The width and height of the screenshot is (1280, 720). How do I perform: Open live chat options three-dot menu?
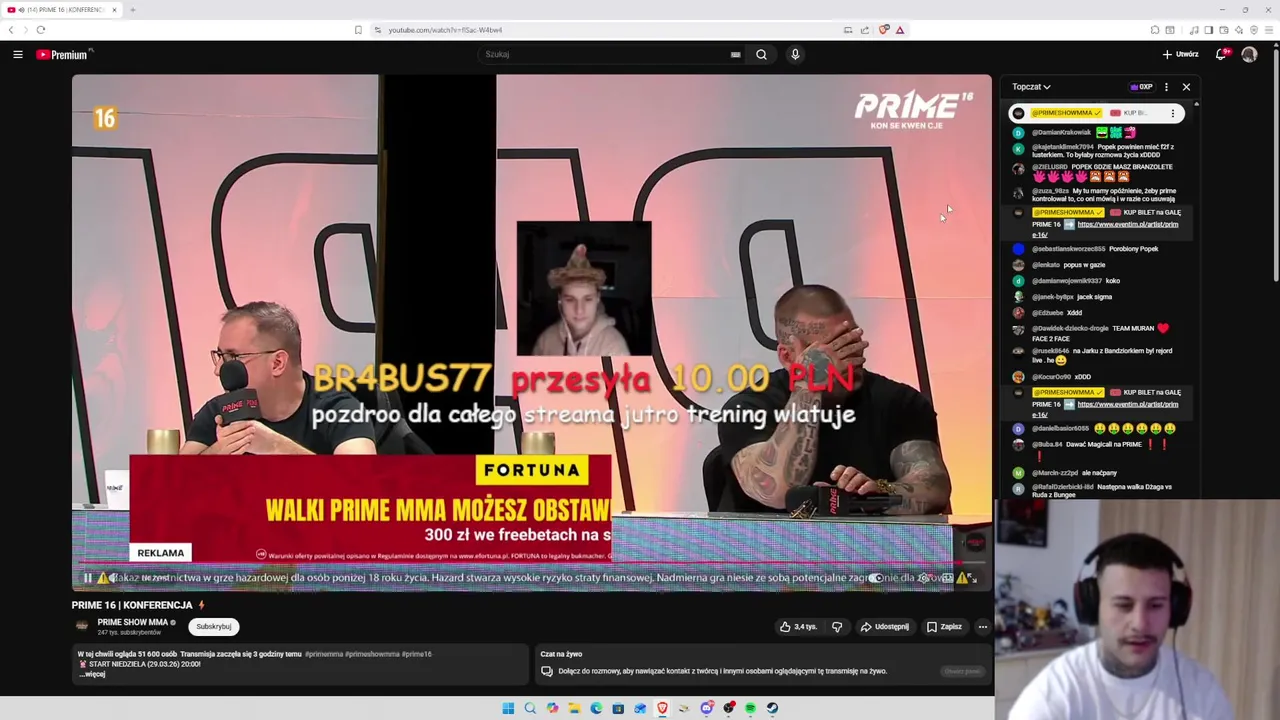pyautogui.click(x=1166, y=87)
